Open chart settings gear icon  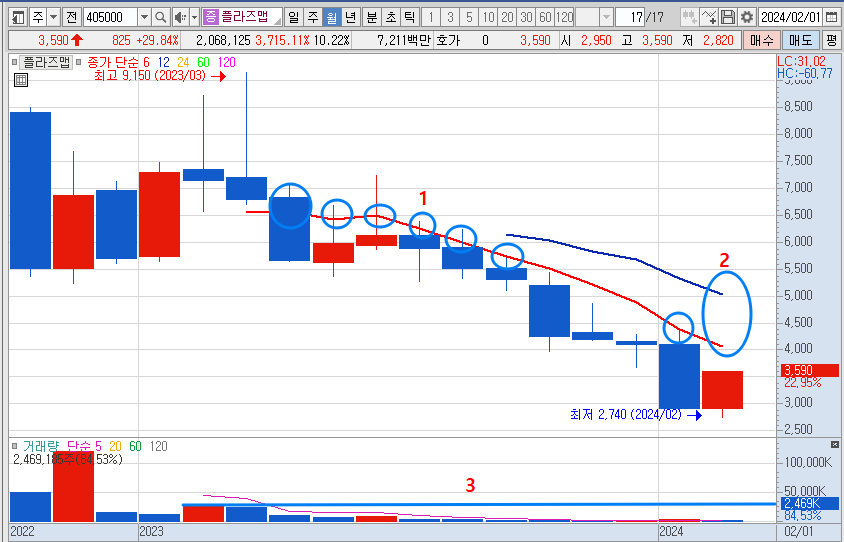747,17
